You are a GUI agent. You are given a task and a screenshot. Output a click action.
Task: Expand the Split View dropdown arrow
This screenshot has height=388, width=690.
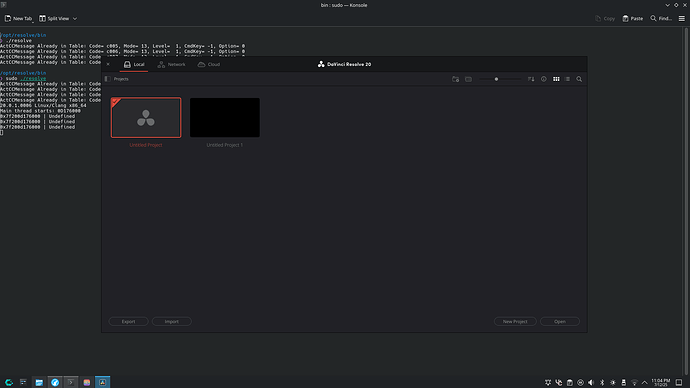pos(75,18)
